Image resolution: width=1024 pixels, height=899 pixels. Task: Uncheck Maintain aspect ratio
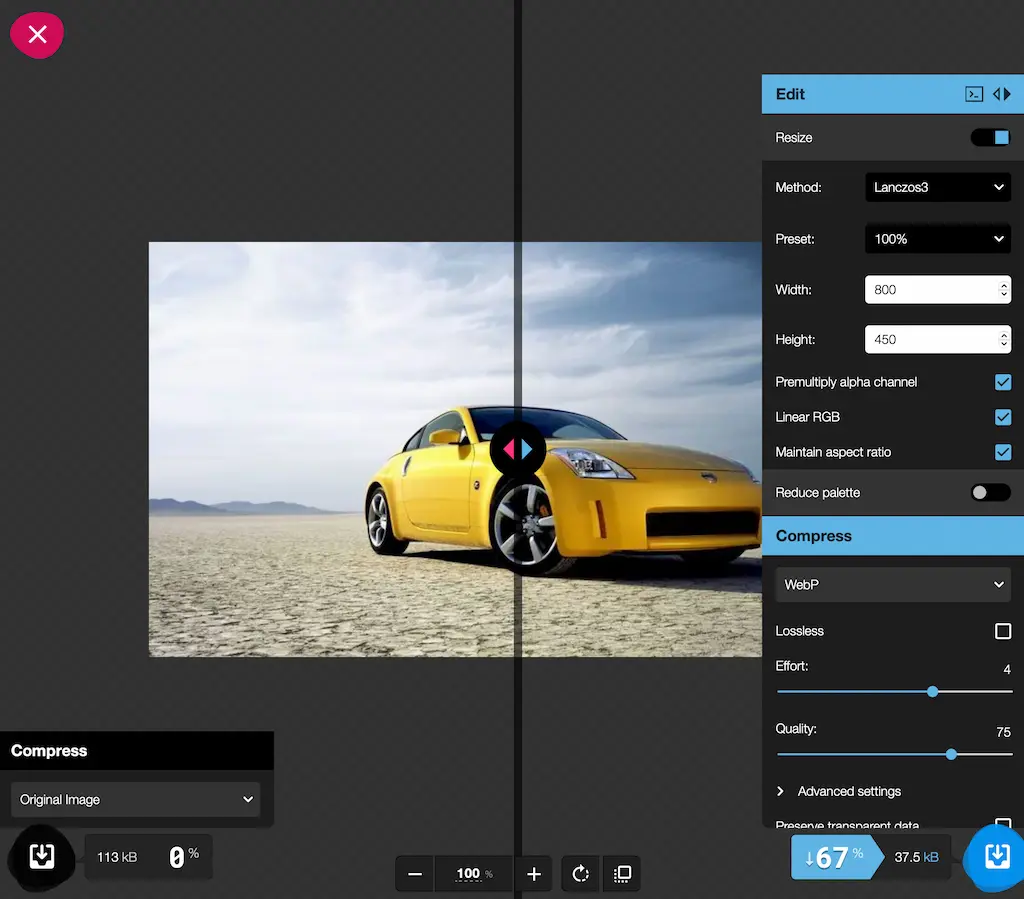(1002, 452)
